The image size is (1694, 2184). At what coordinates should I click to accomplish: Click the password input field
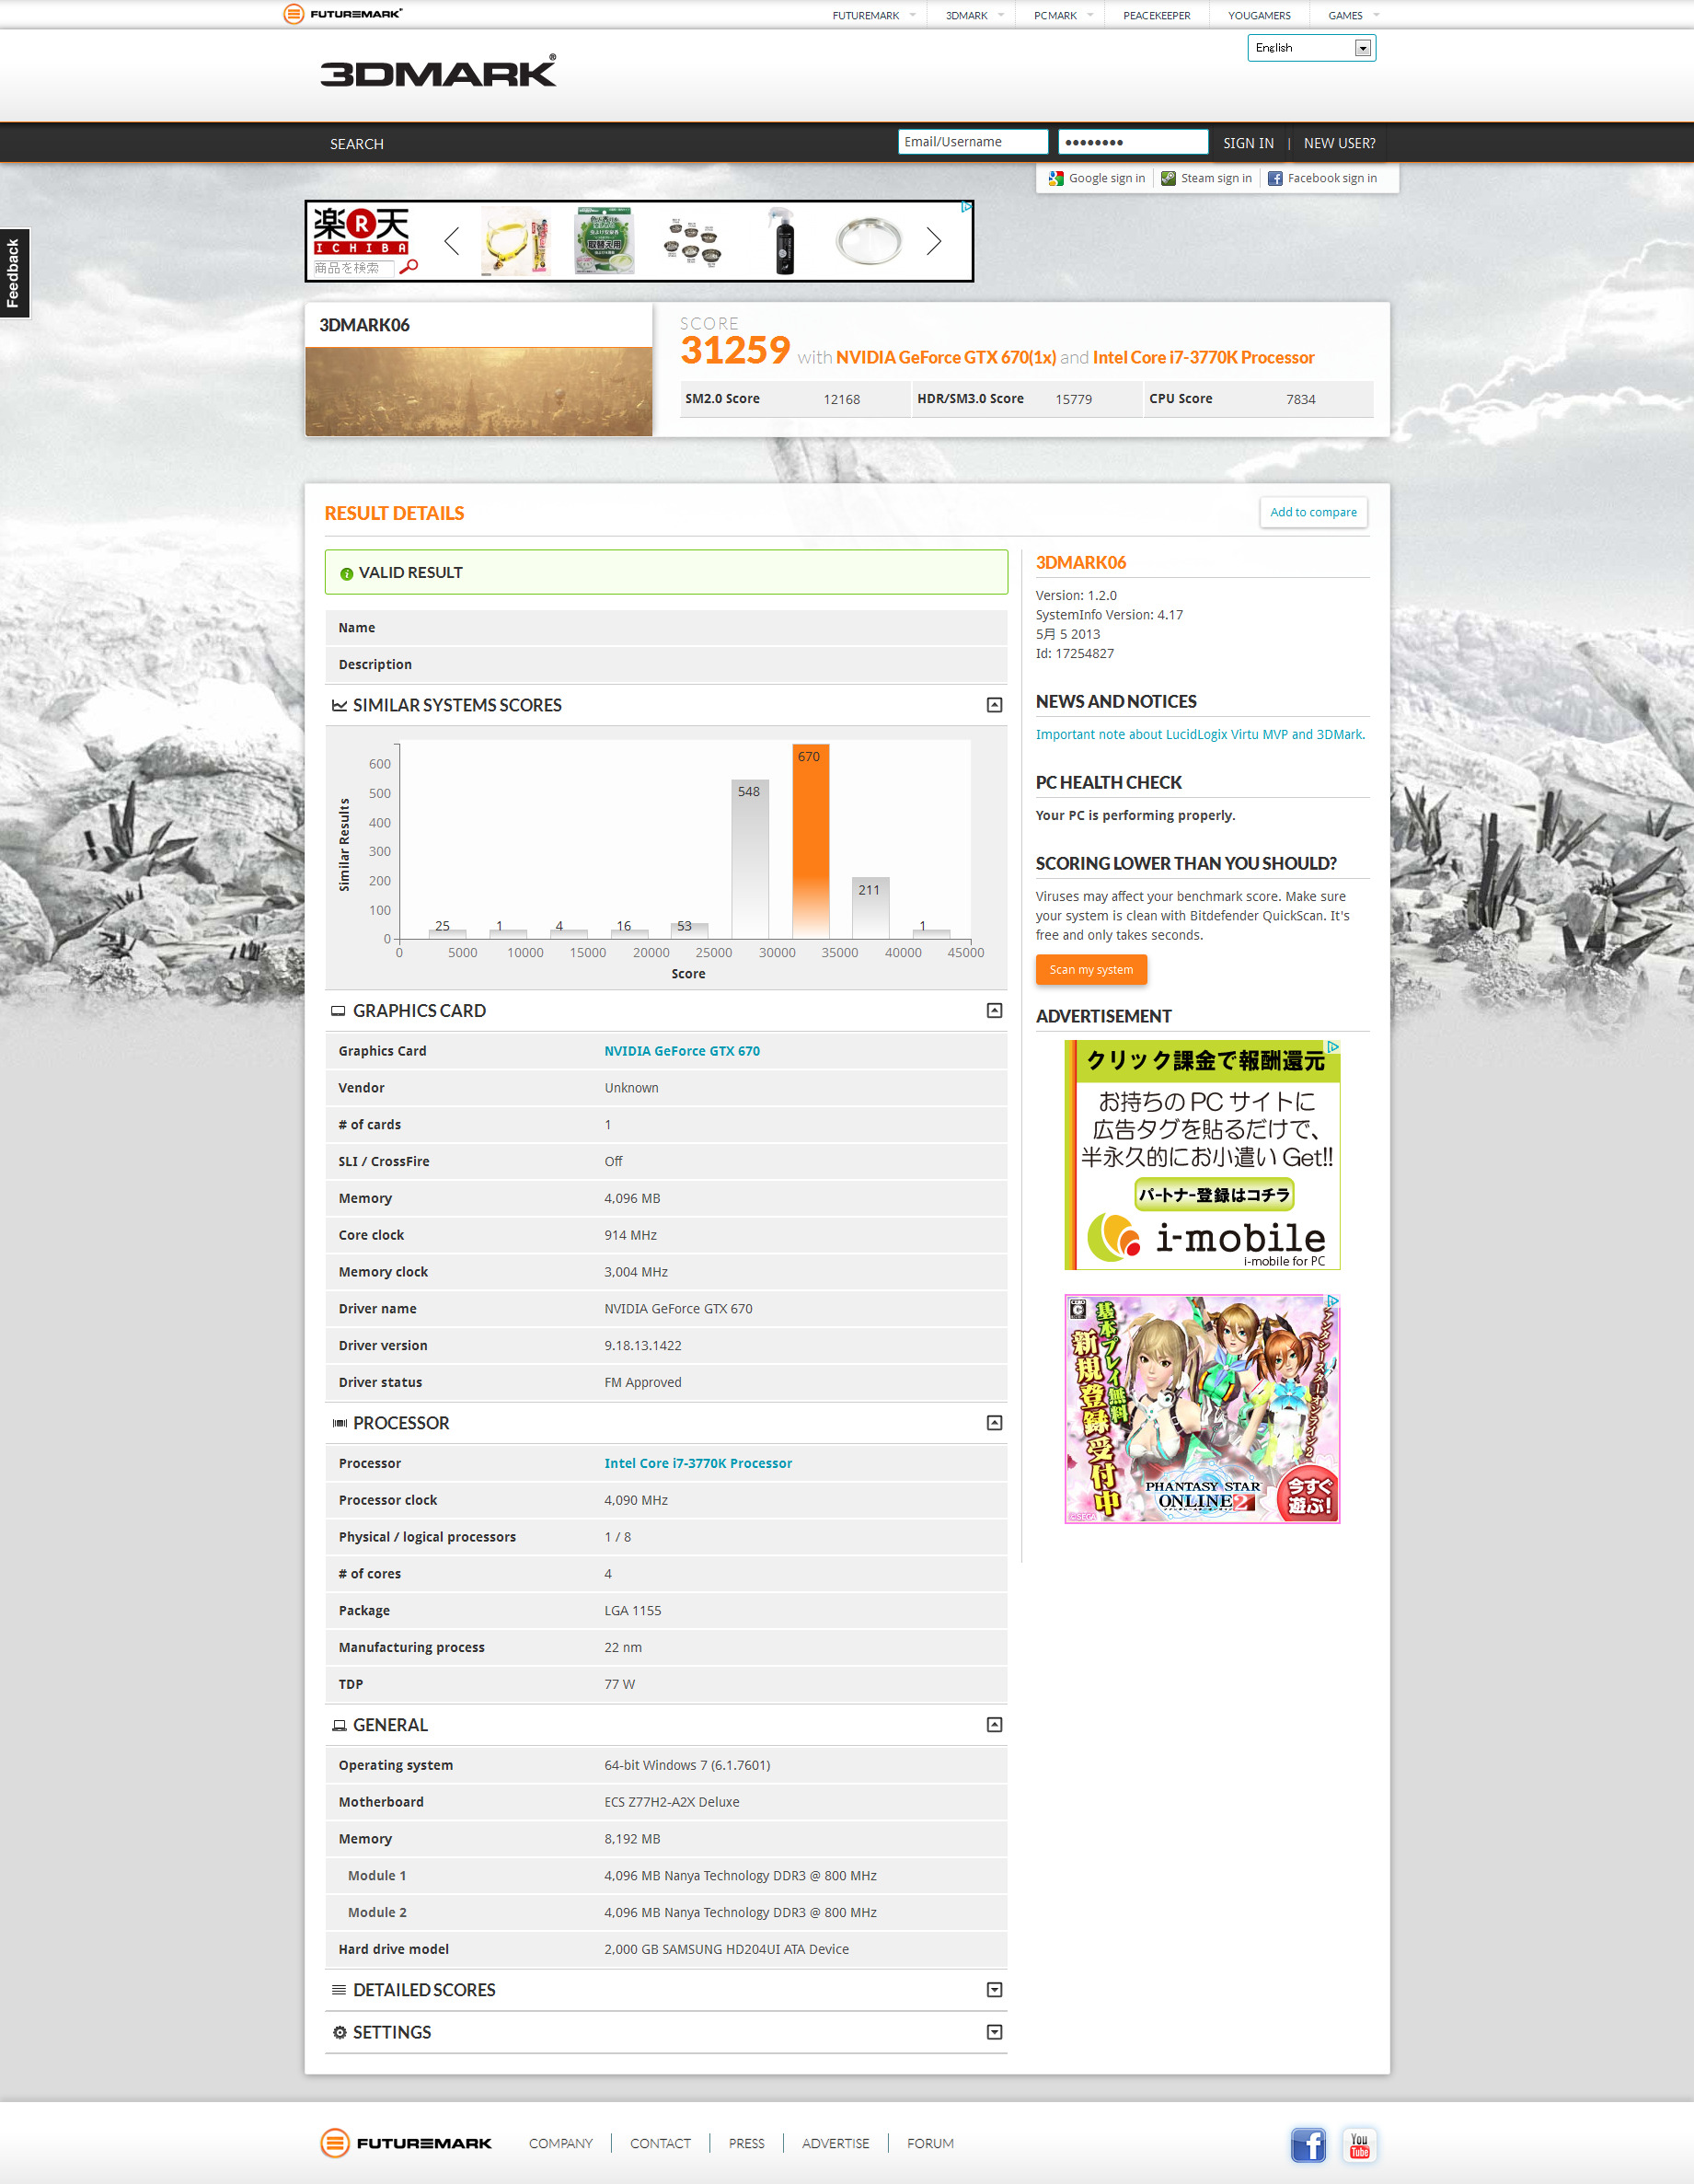pos(1133,142)
